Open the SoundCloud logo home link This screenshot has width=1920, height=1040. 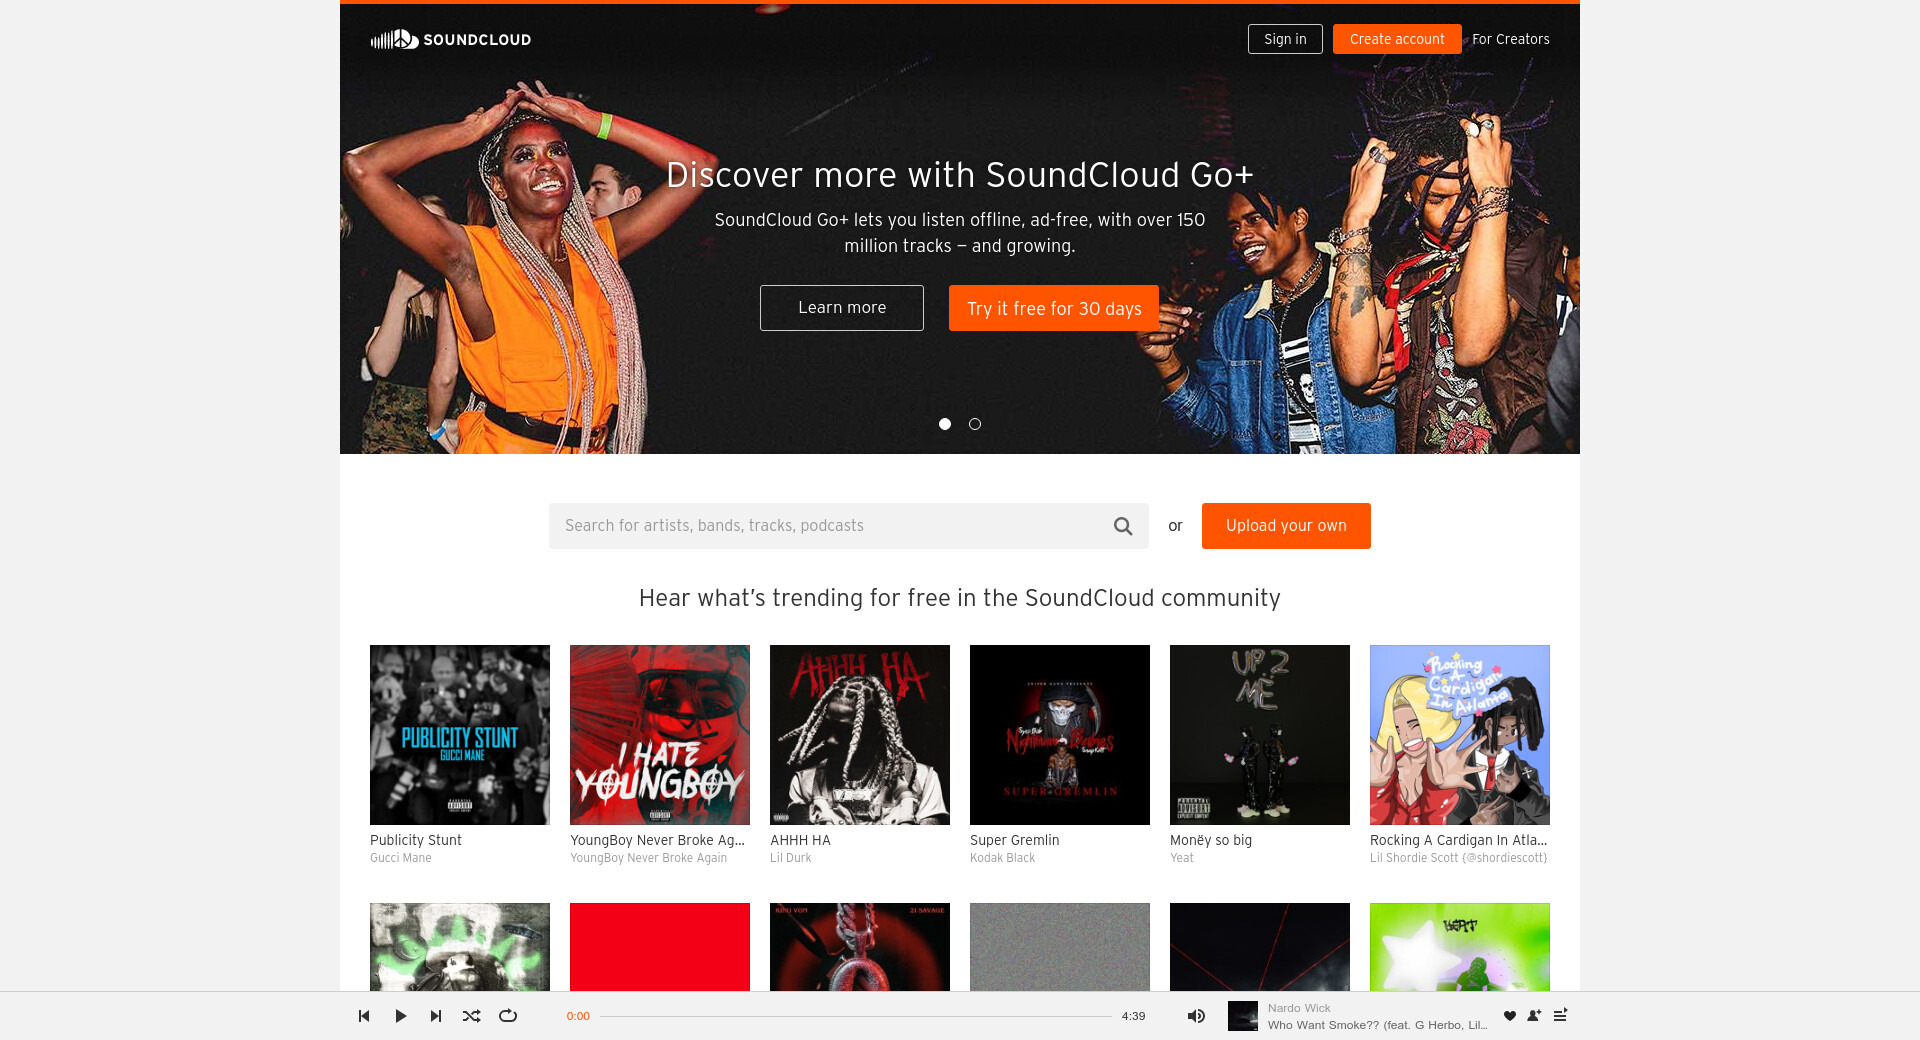451,39
